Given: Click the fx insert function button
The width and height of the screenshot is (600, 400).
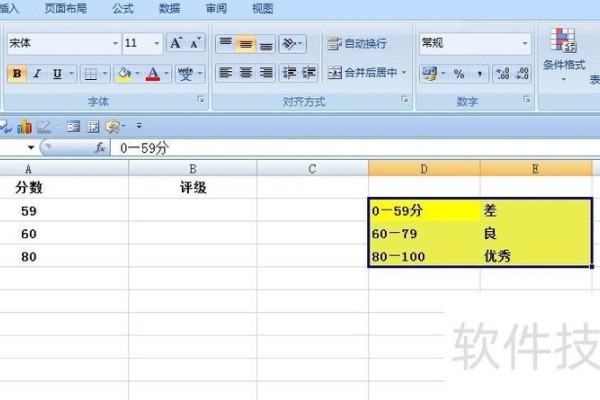Looking at the screenshot, I should (100, 147).
